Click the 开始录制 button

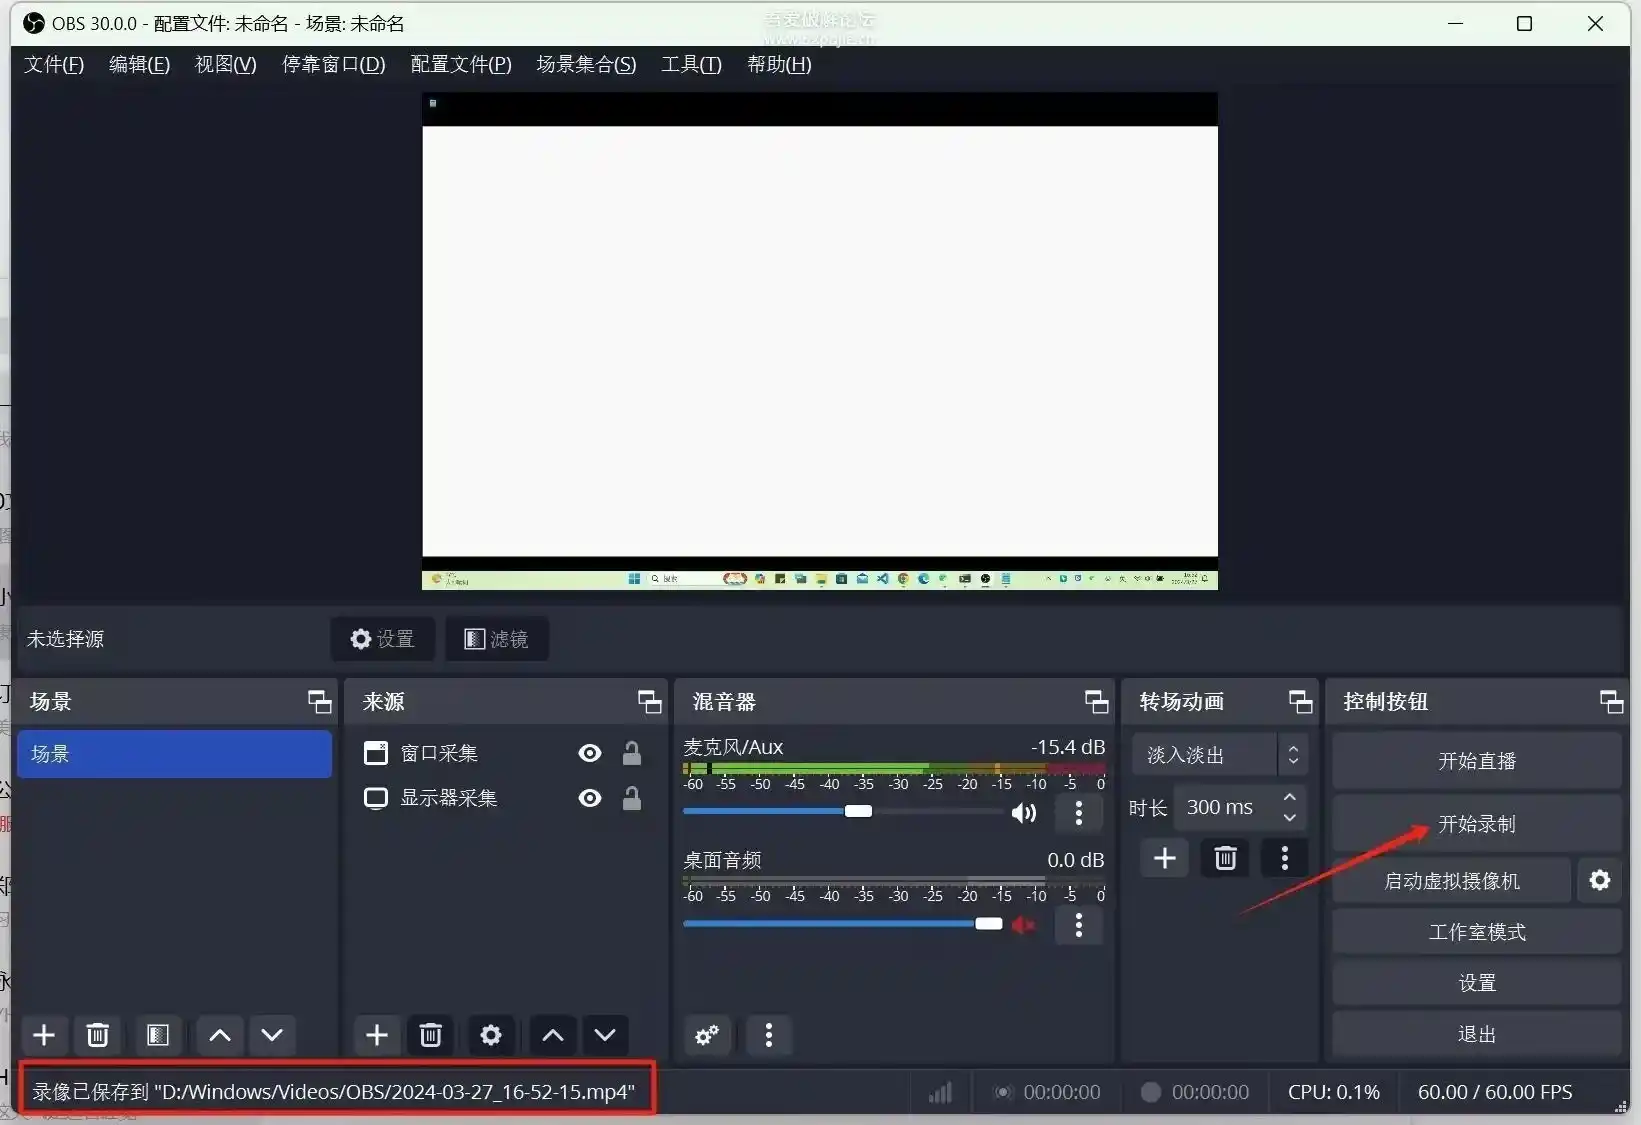point(1476,823)
